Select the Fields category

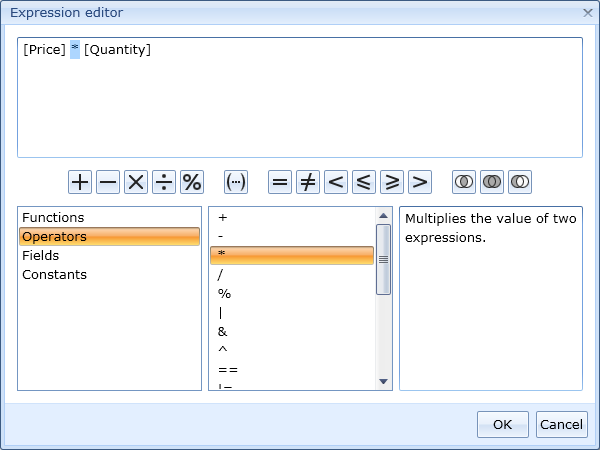click(x=109, y=255)
